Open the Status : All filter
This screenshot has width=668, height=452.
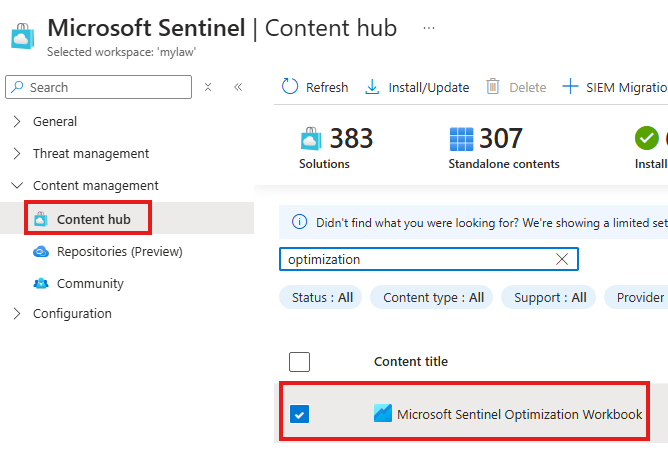click(x=322, y=297)
